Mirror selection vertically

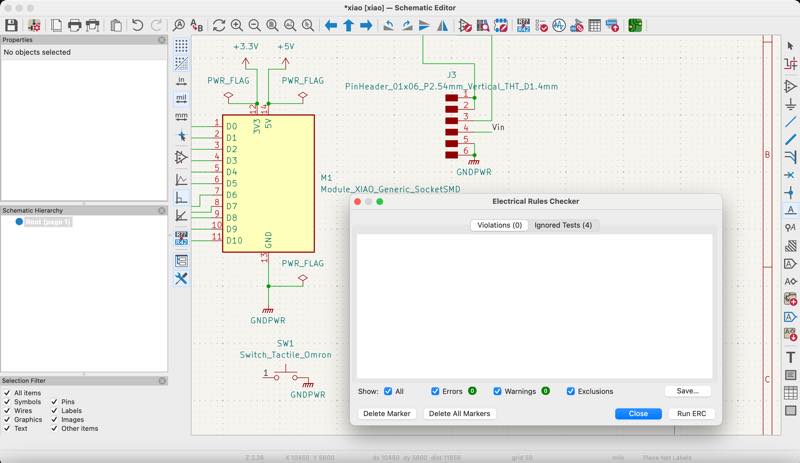tap(424, 25)
